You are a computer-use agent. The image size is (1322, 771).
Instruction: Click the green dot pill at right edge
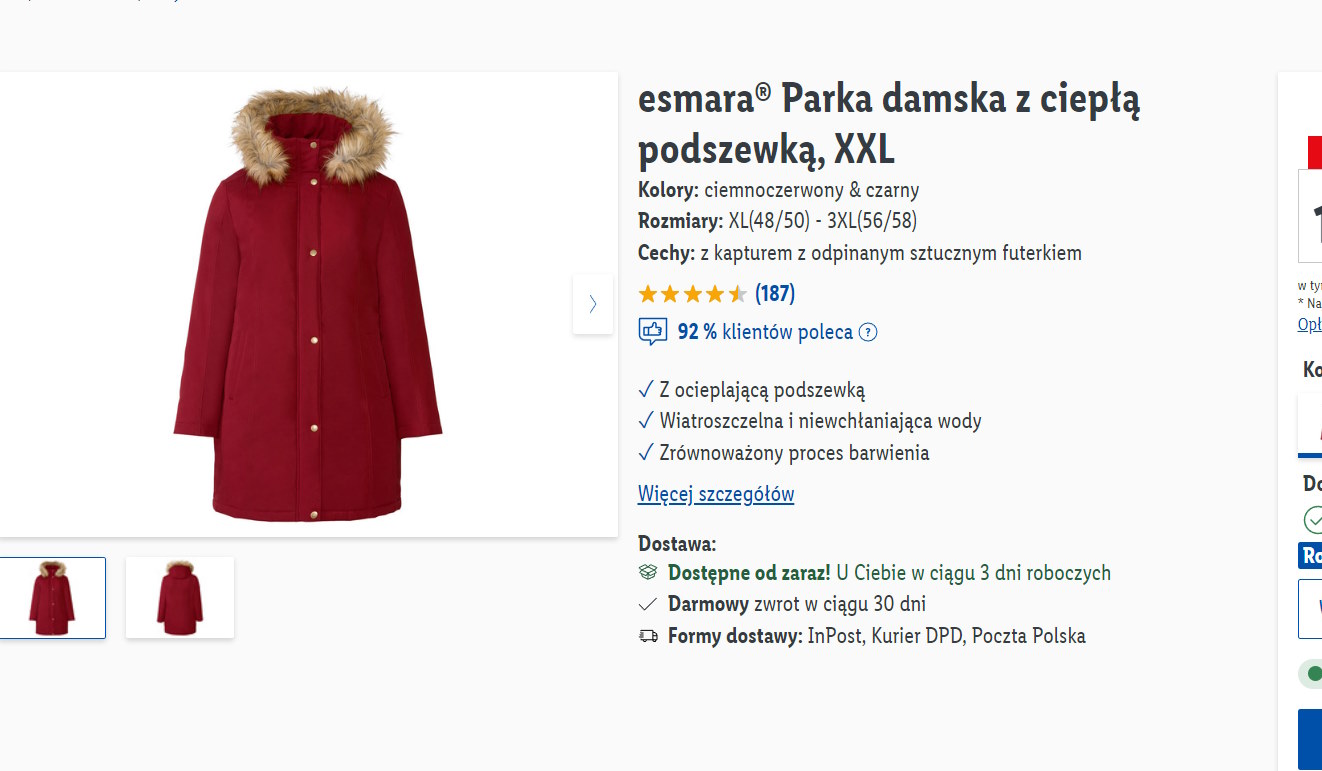coord(1310,674)
